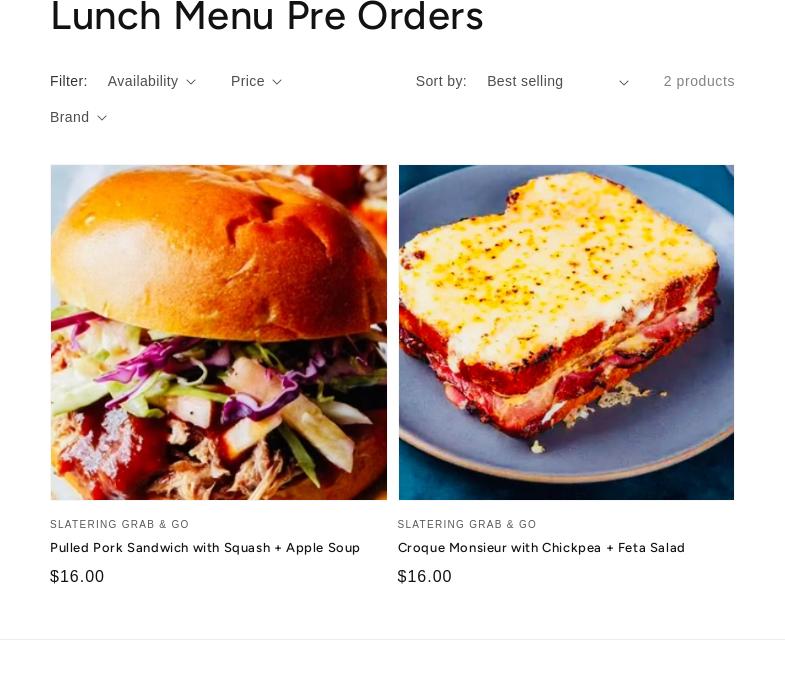Viewport: 785px width, 686px height.
Task: Click Slatering Grab & Go vendor above Croque Monsieur
Action: click(467, 524)
